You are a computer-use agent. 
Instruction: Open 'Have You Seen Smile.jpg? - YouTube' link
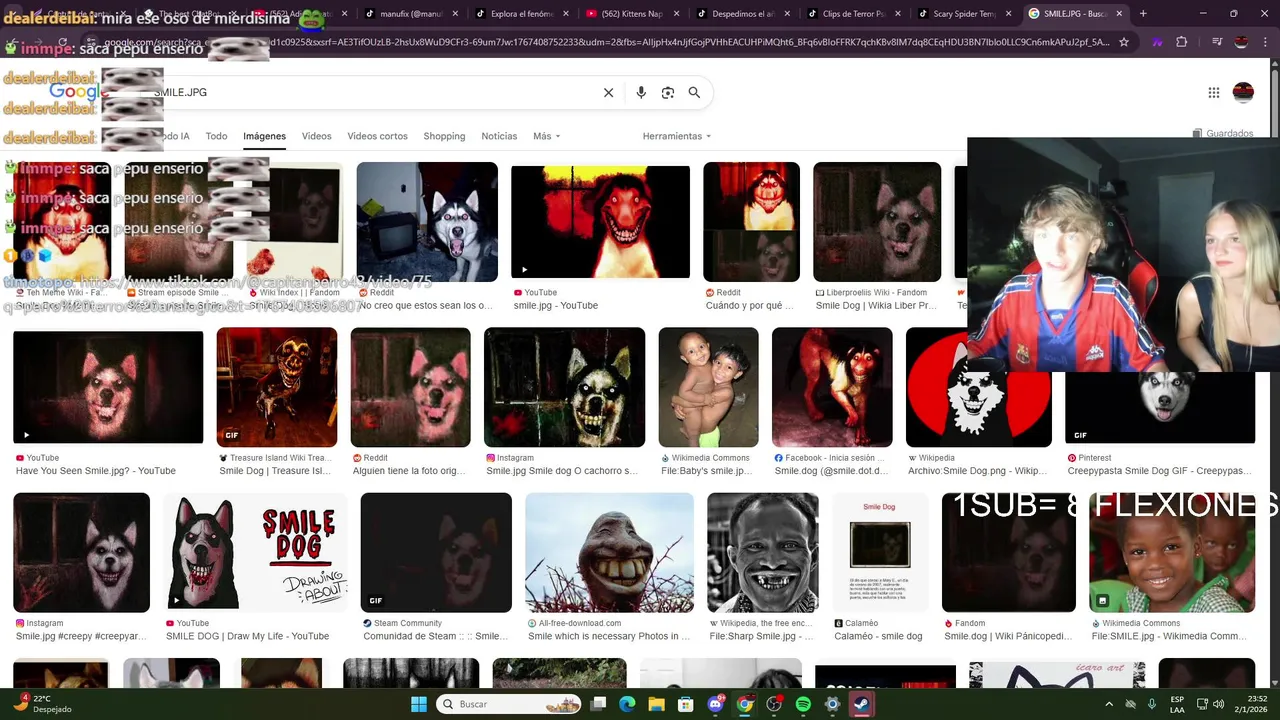pyautogui.click(x=96, y=471)
